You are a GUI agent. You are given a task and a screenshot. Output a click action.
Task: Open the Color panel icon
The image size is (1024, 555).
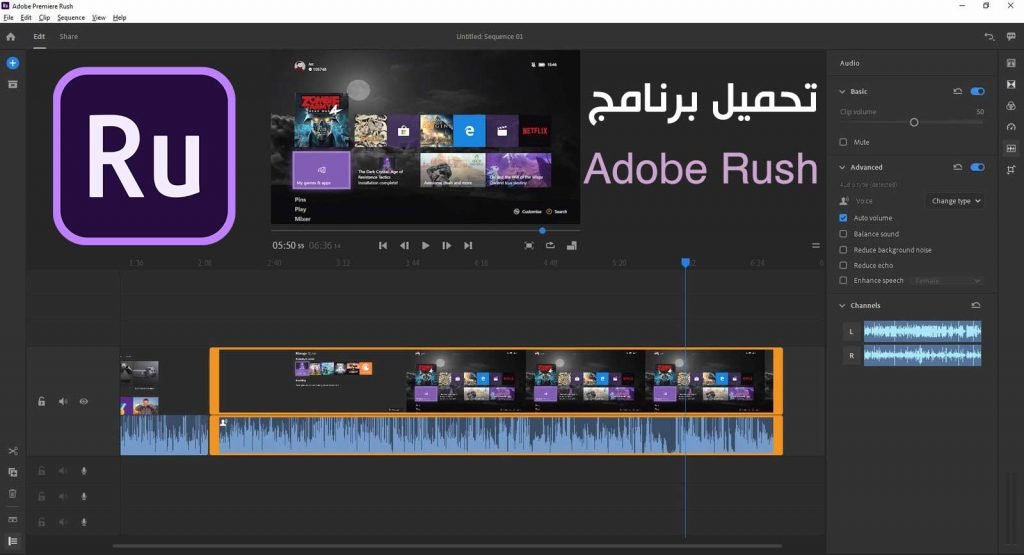pyautogui.click(x=1011, y=106)
